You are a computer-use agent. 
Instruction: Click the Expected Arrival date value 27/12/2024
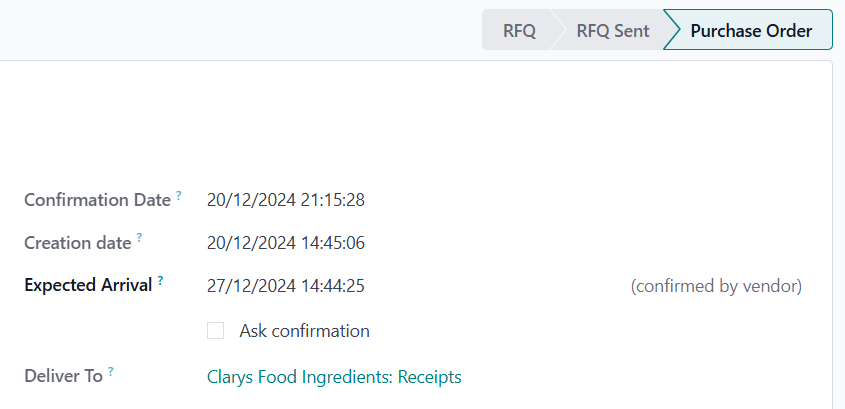coord(251,287)
